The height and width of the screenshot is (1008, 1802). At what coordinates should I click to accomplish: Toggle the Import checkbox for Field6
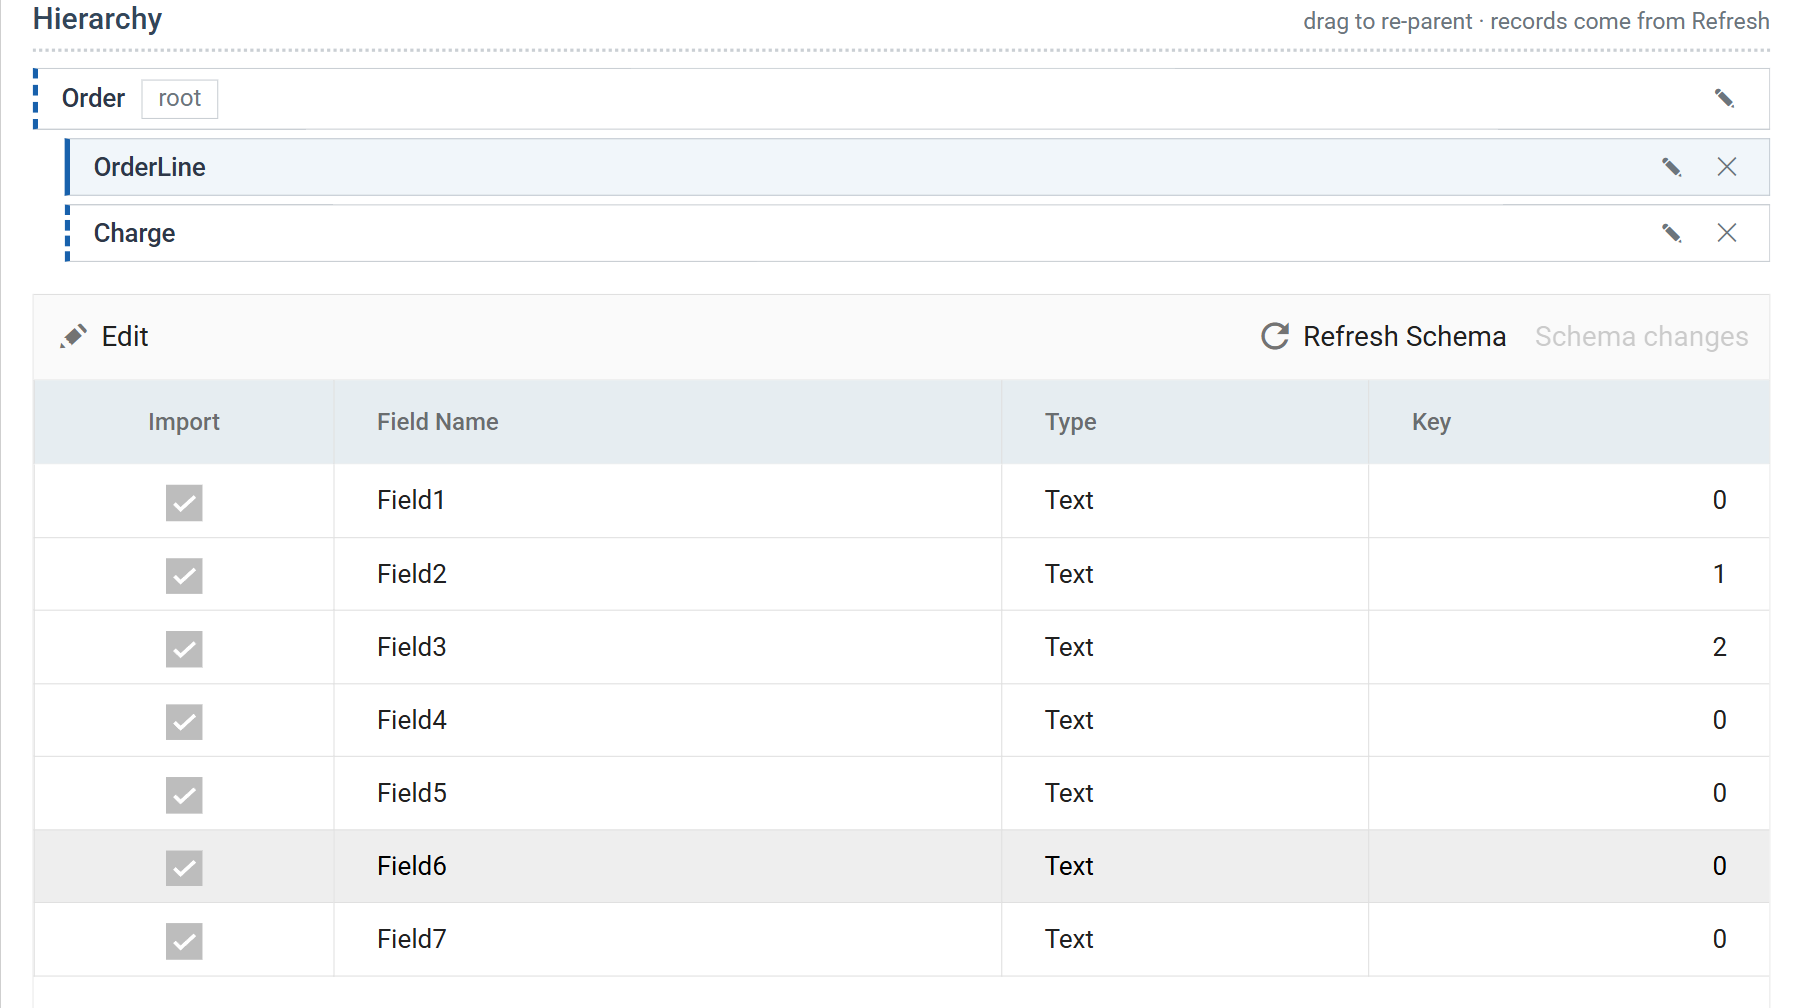184,868
